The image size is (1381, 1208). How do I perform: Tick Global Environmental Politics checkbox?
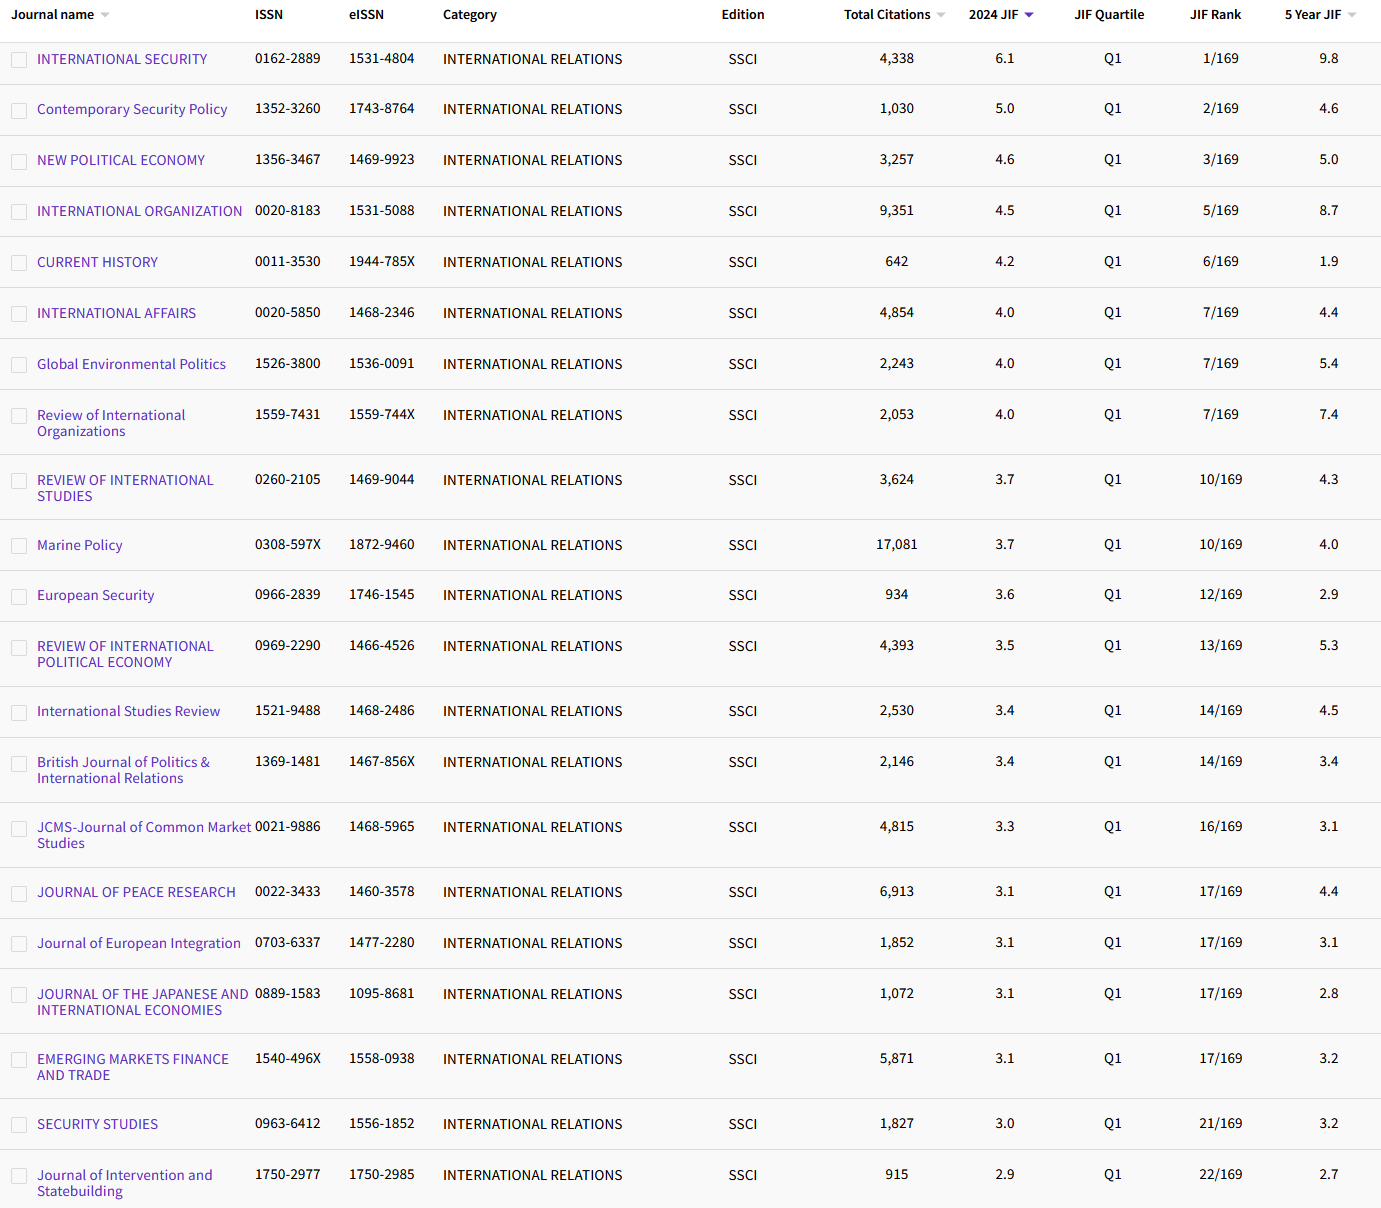tap(19, 365)
